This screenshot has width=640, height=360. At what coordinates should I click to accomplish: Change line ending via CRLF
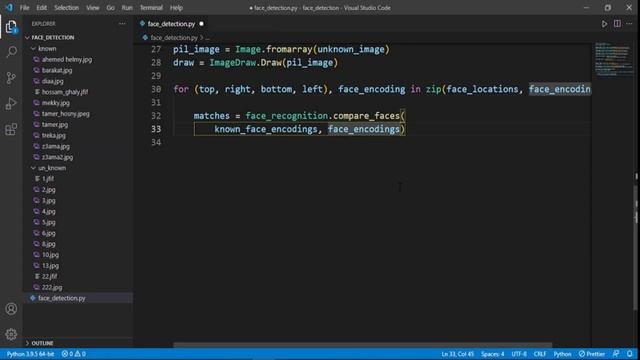(x=540, y=354)
